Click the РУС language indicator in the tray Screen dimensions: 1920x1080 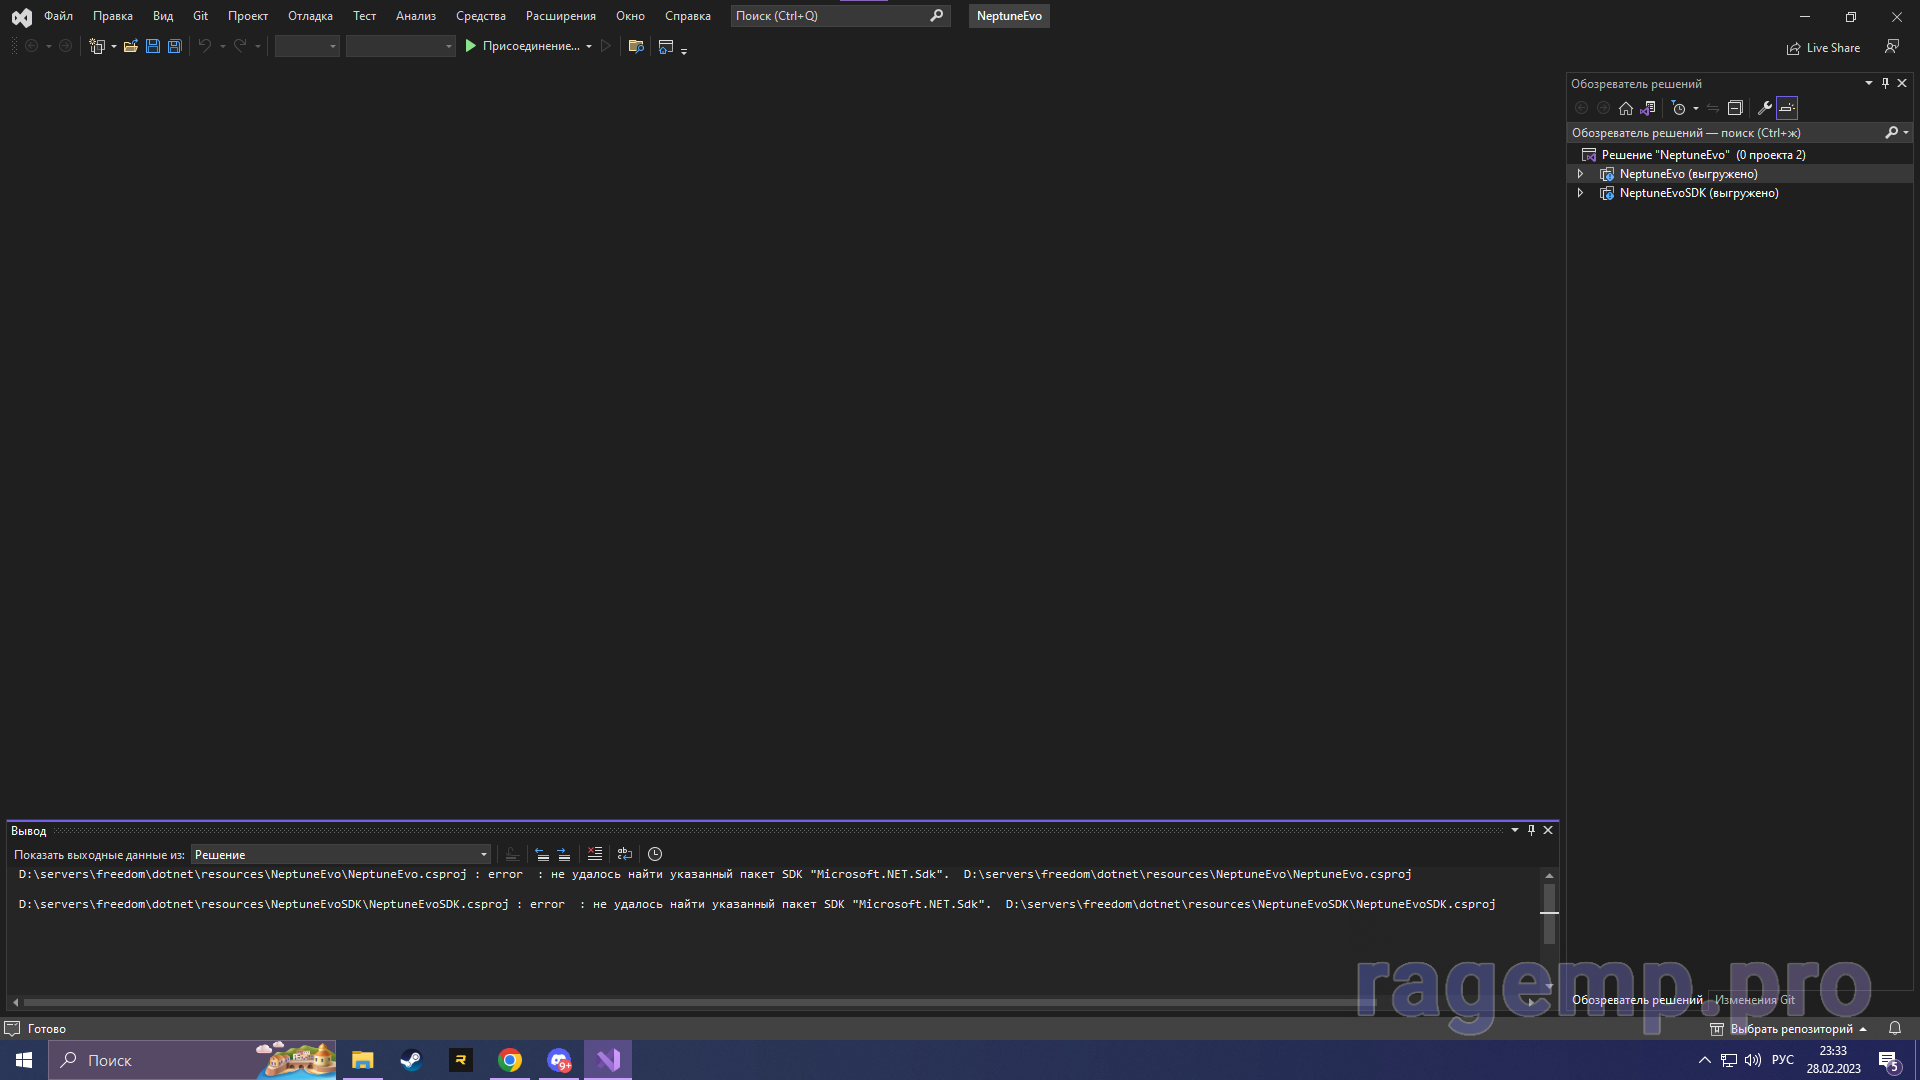[1783, 1060]
